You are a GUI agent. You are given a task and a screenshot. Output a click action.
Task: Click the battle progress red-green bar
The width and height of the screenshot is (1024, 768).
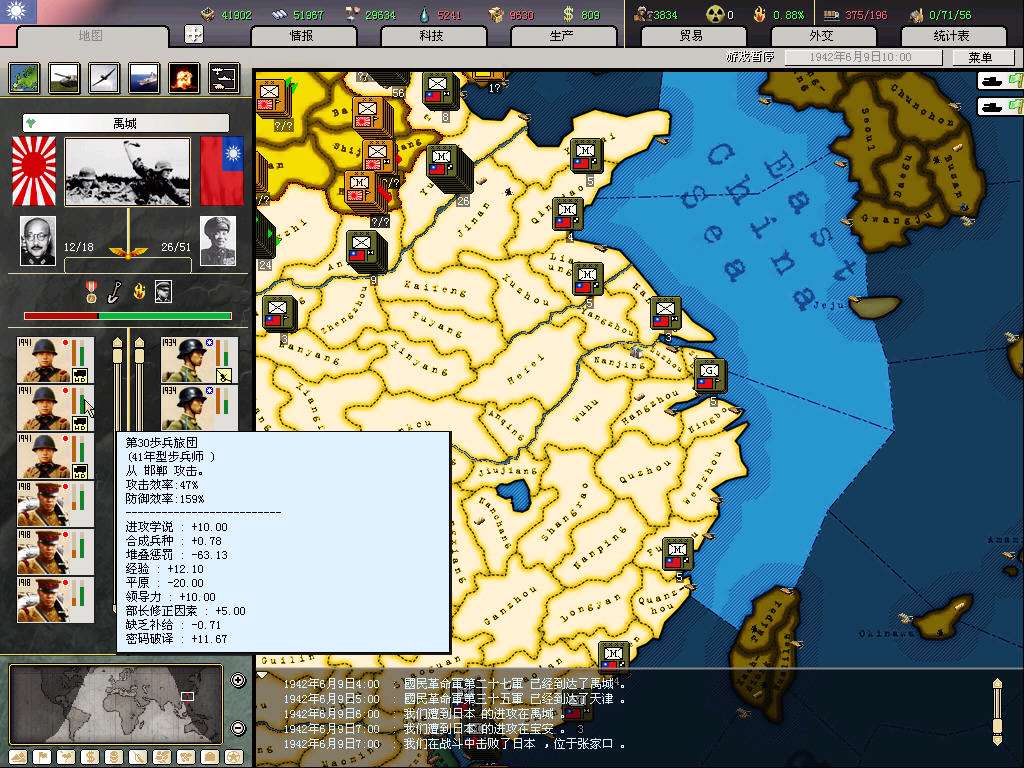(x=128, y=316)
